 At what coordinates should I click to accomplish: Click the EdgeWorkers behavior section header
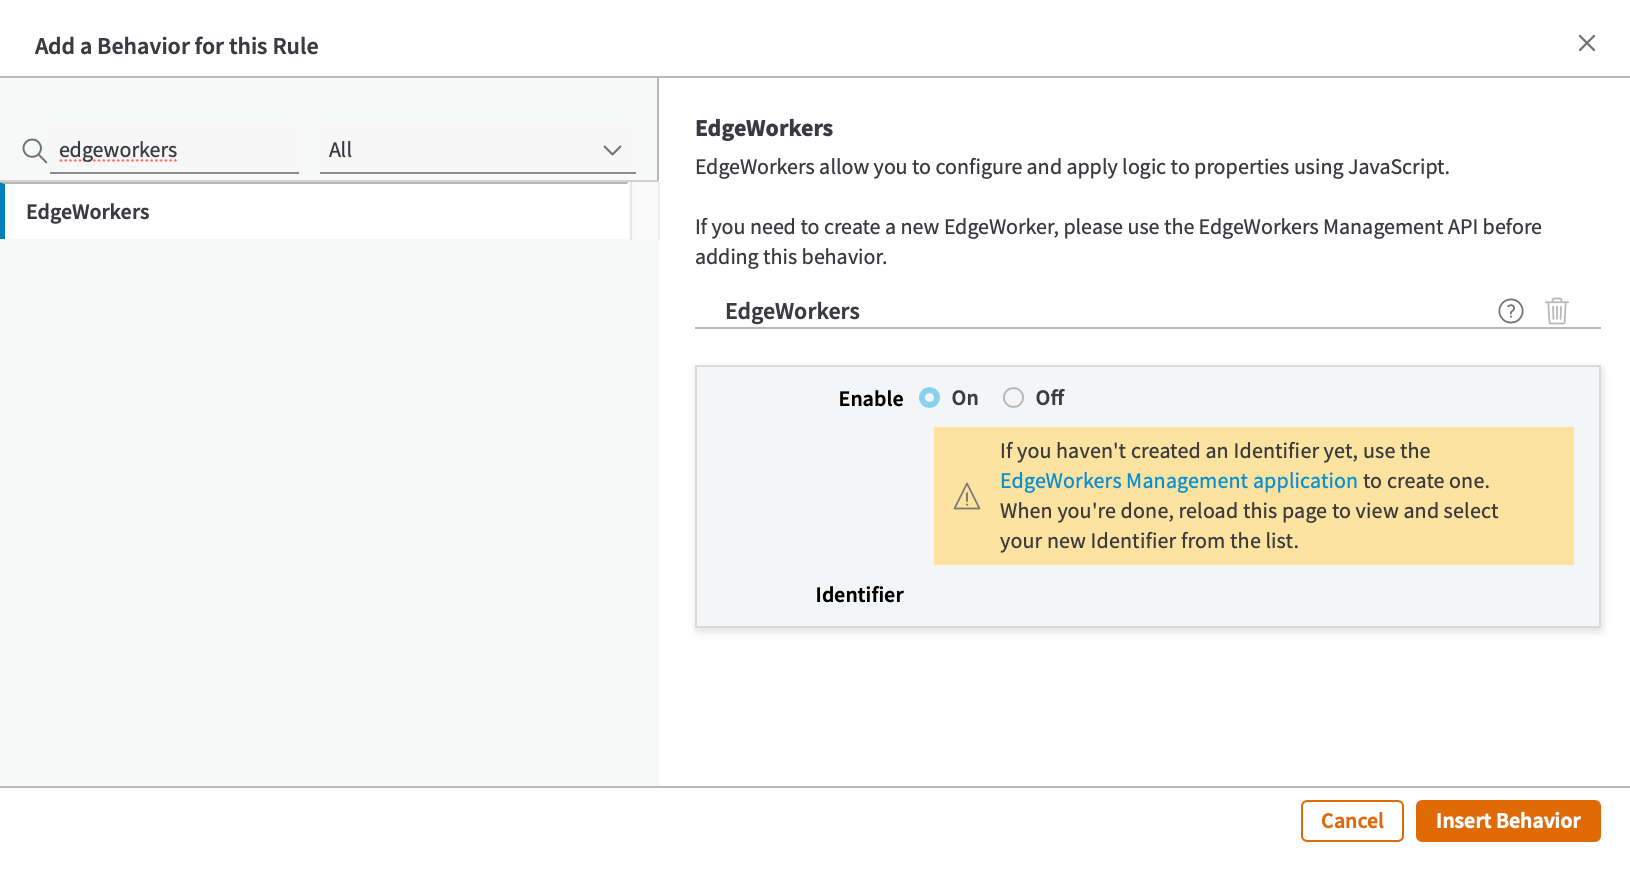coord(792,311)
